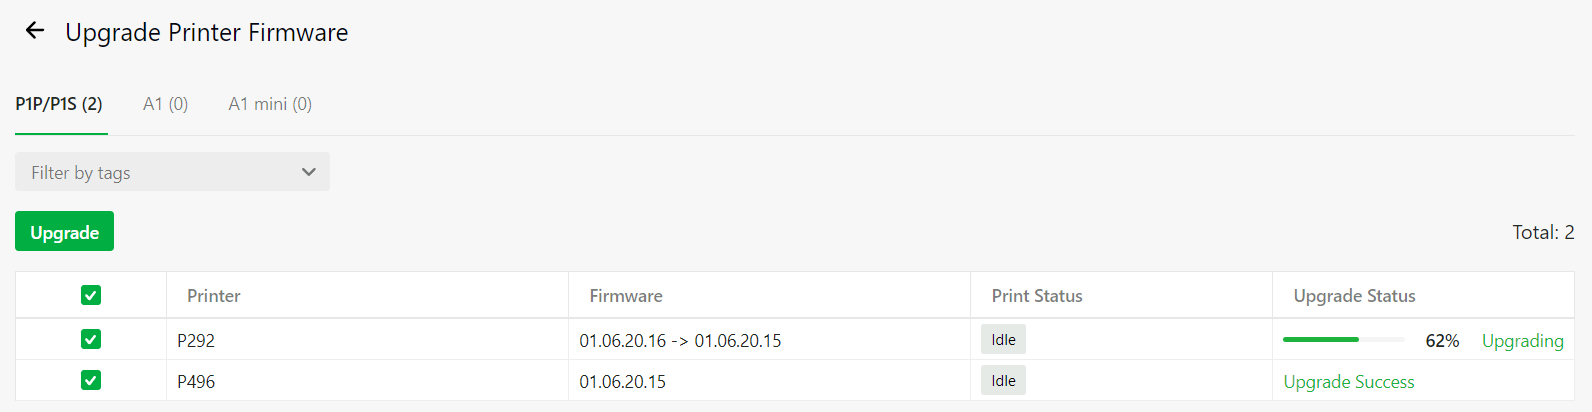Select the P292 printer name cell
The image size is (1592, 412).
[x=367, y=340]
